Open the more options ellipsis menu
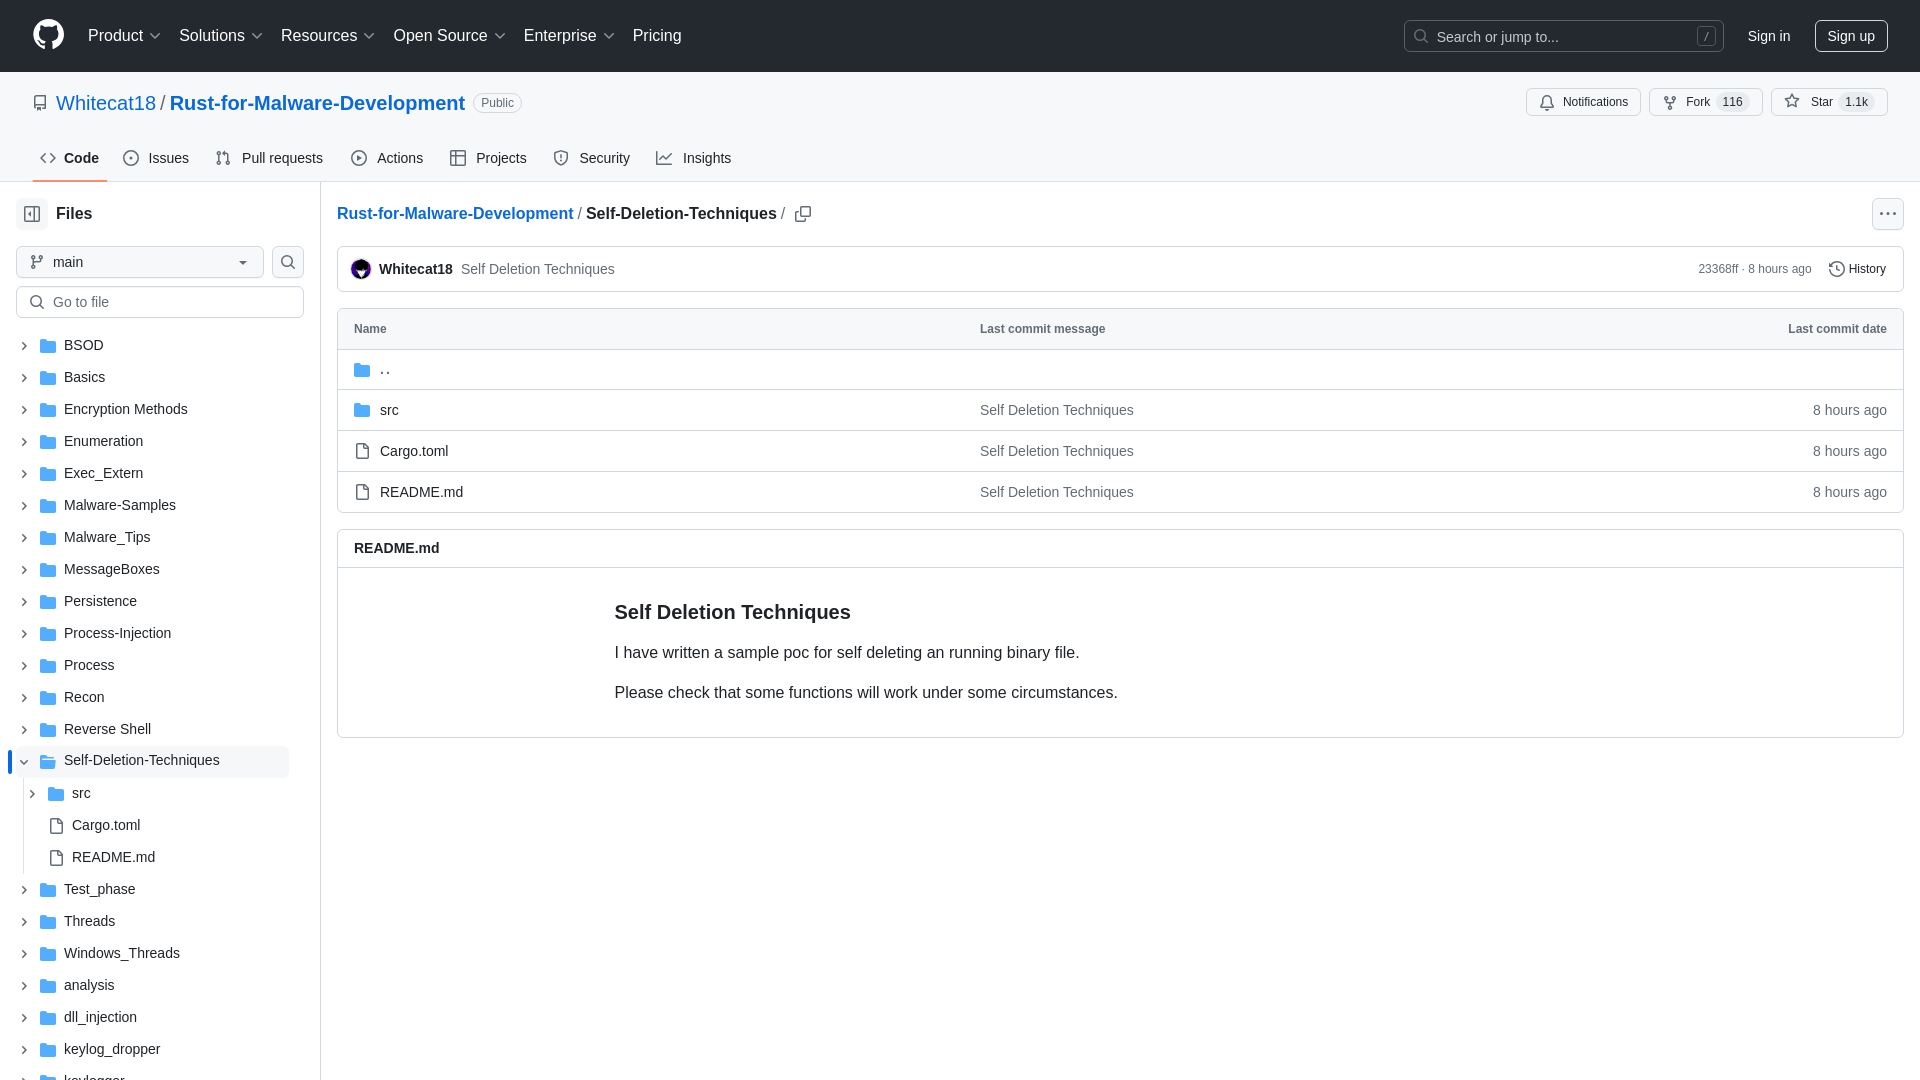The height and width of the screenshot is (1080, 1920). [x=1888, y=214]
